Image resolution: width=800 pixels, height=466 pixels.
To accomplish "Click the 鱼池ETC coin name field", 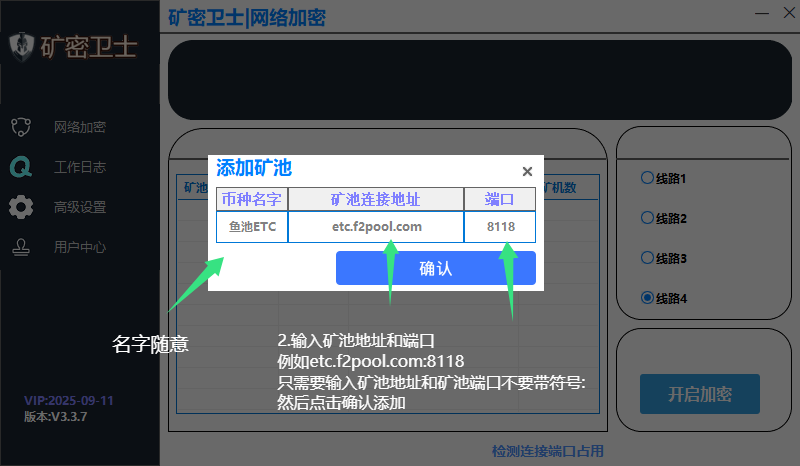I will click(x=252, y=227).
